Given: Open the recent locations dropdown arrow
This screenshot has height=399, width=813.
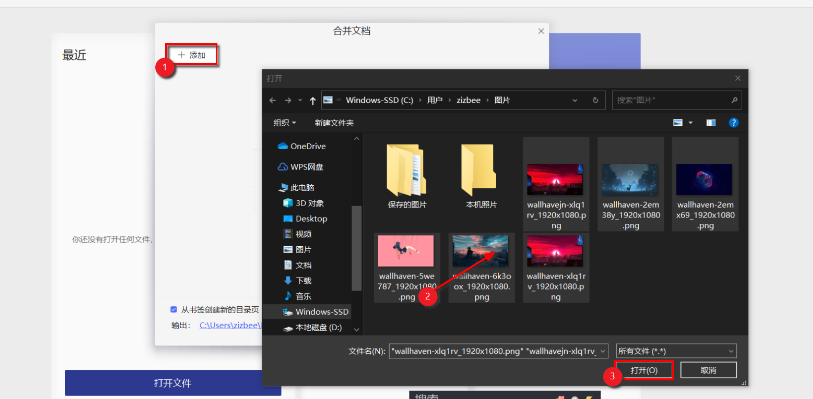Looking at the screenshot, I should point(300,101).
